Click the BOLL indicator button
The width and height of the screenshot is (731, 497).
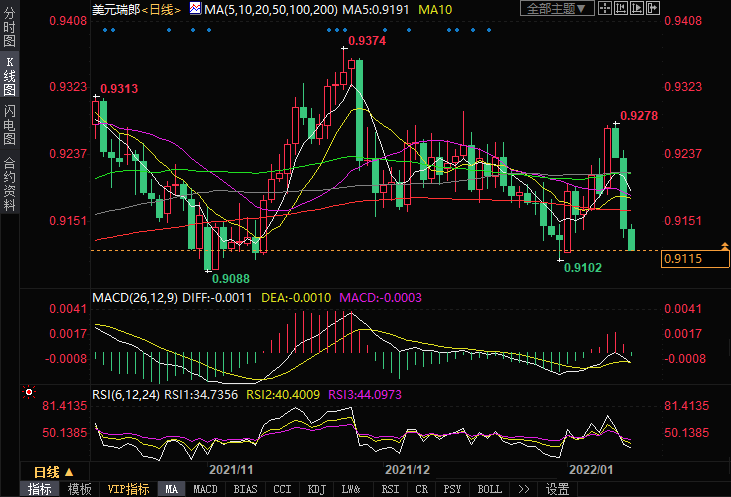[x=489, y=489]
